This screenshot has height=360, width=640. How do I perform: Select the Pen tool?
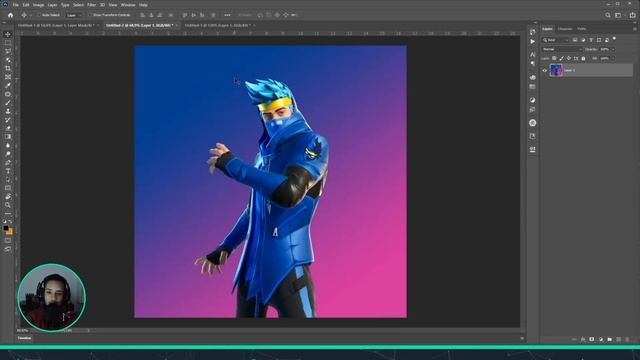point(8,163)
